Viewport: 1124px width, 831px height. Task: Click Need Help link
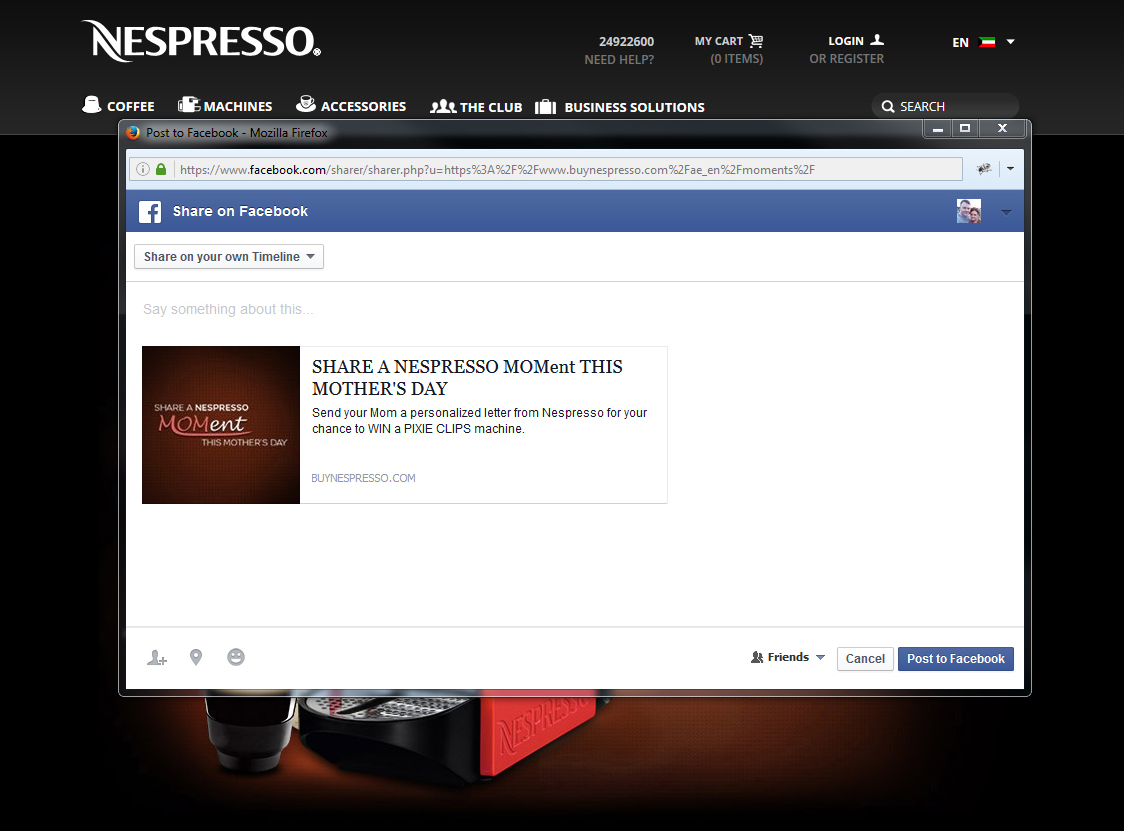click(619, 60)
